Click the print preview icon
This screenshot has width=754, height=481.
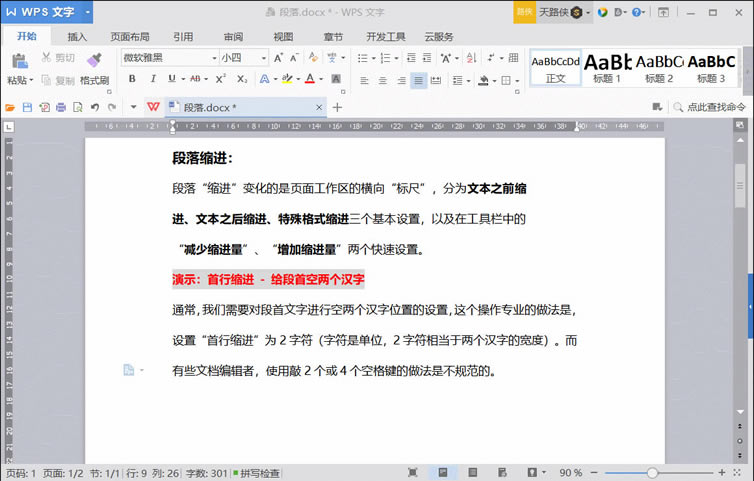pyautogui.click(x=77, y=107)
